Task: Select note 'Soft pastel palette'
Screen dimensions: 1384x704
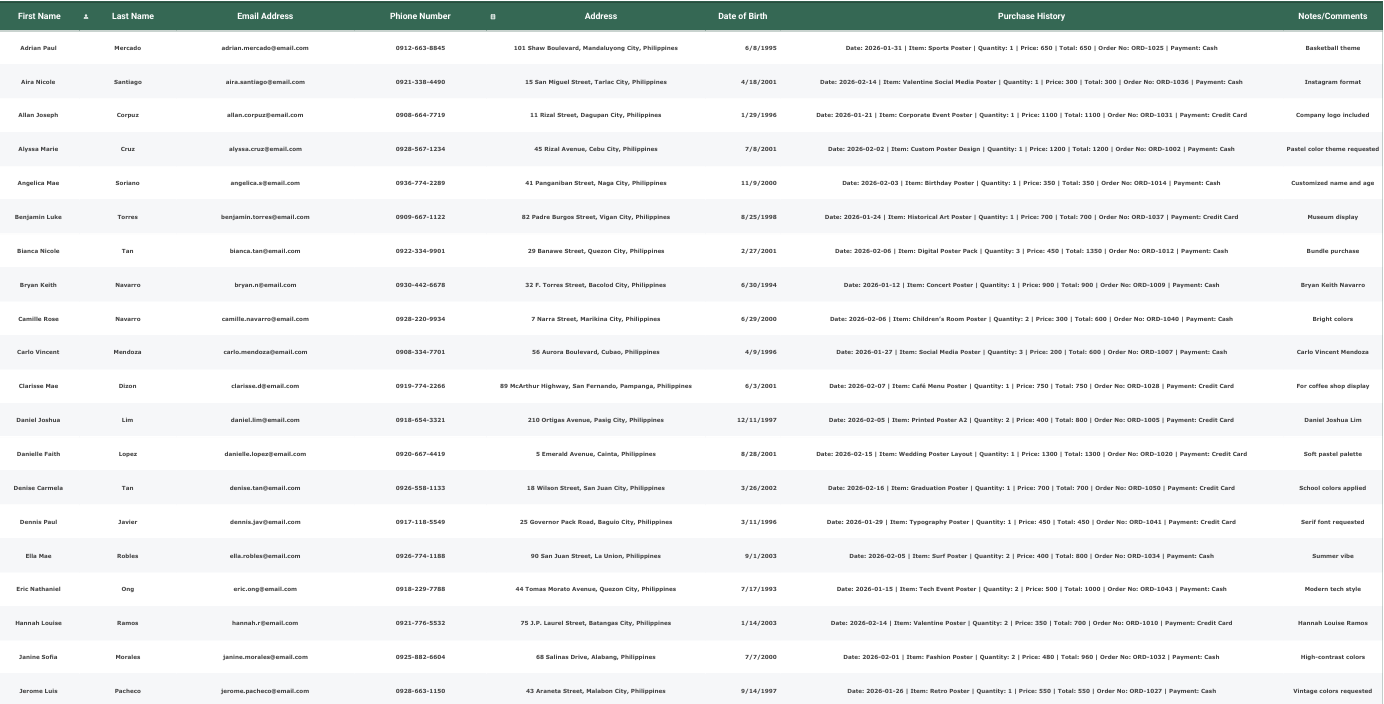Action: pos(1332,454)
